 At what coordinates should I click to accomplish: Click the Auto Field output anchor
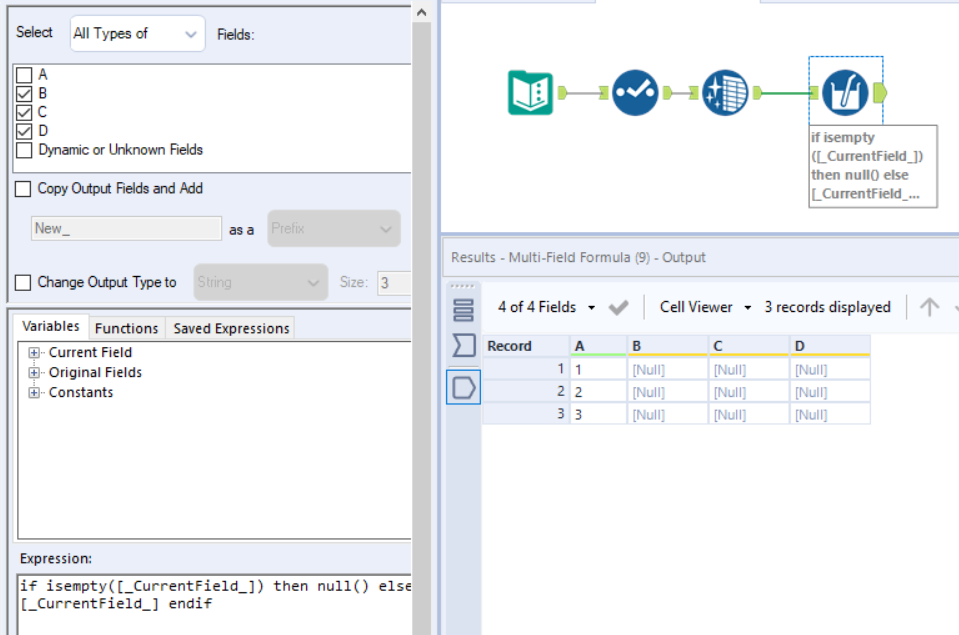click(668, 93)
